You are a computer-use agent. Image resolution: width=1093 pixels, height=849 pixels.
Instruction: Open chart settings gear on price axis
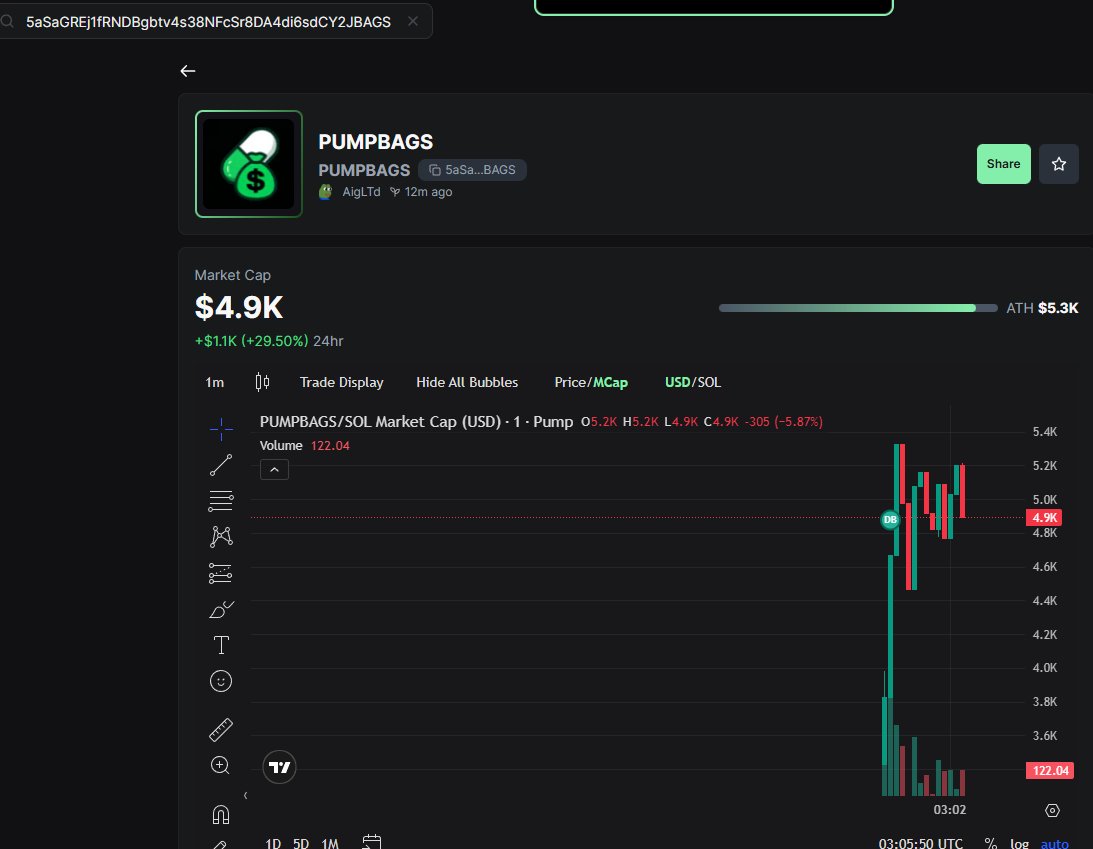coord(1053,810)
